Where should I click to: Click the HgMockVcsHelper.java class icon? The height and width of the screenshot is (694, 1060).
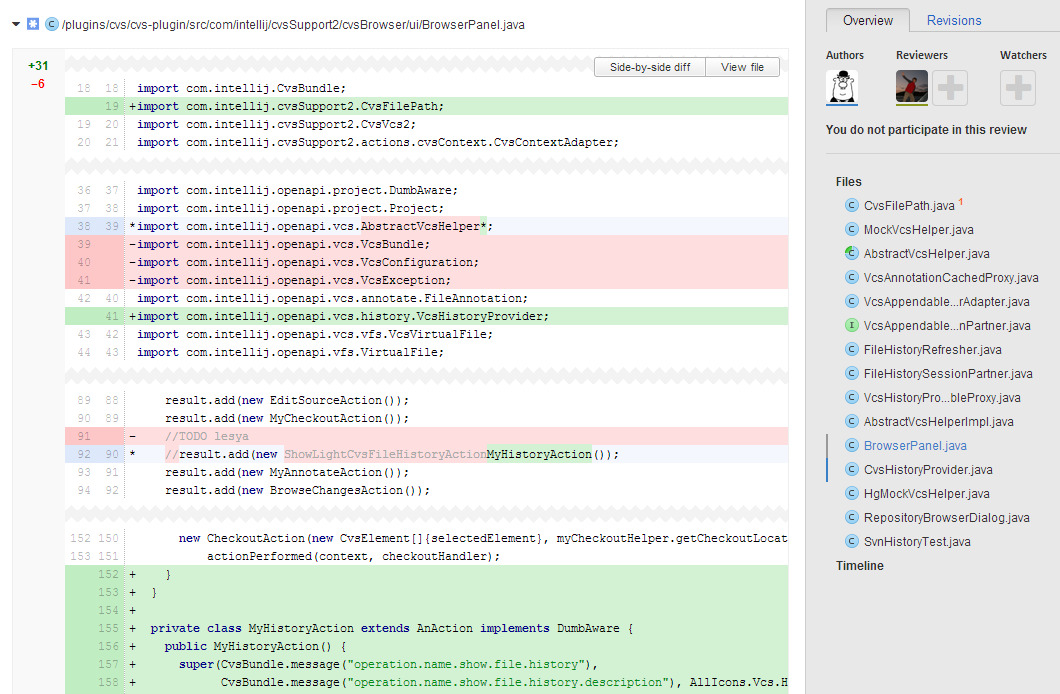click(852, 494)
